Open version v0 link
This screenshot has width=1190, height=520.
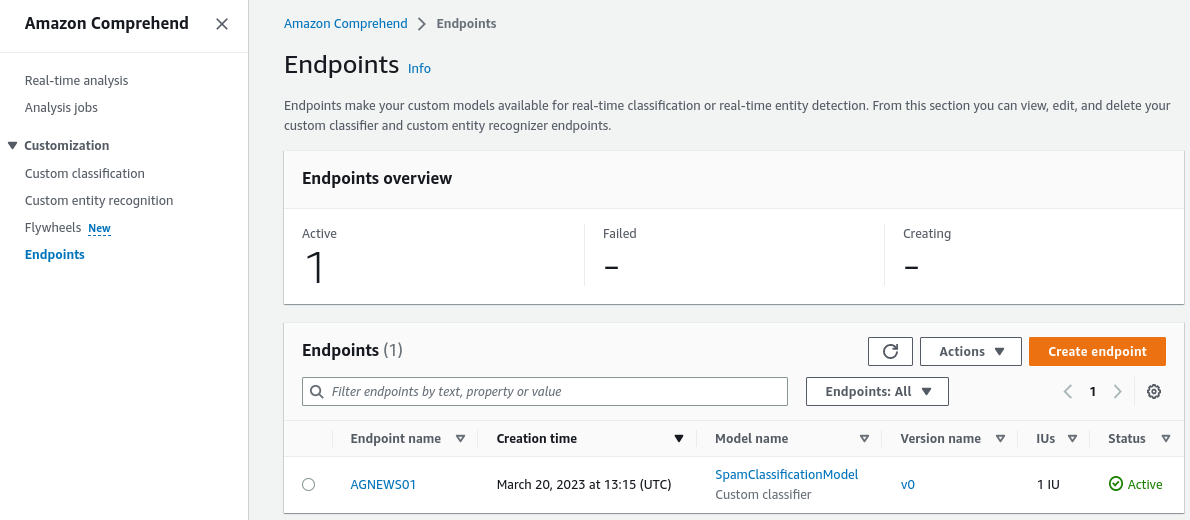908,484
